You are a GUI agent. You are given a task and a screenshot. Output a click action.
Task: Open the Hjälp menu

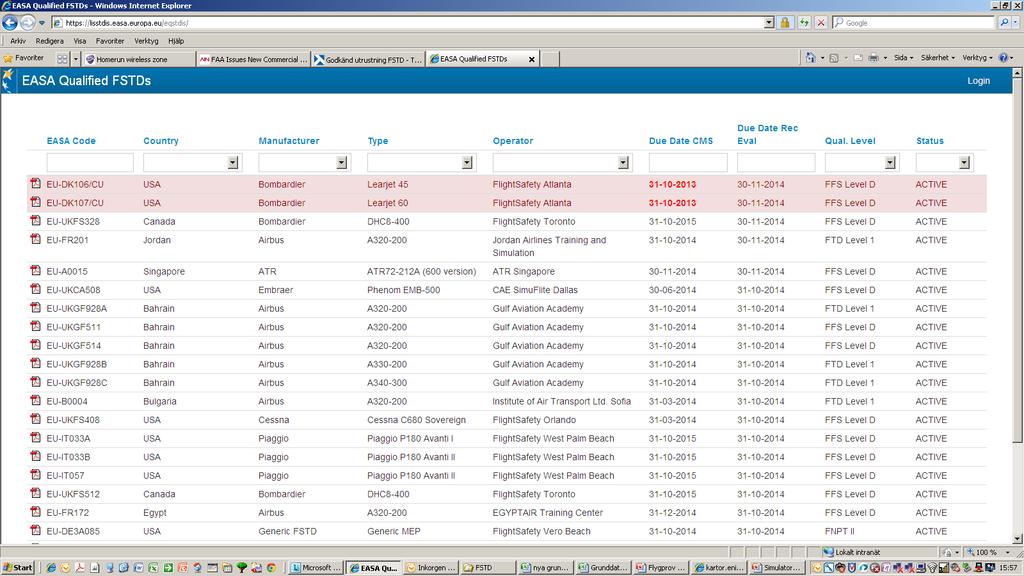tap(176, 40)
